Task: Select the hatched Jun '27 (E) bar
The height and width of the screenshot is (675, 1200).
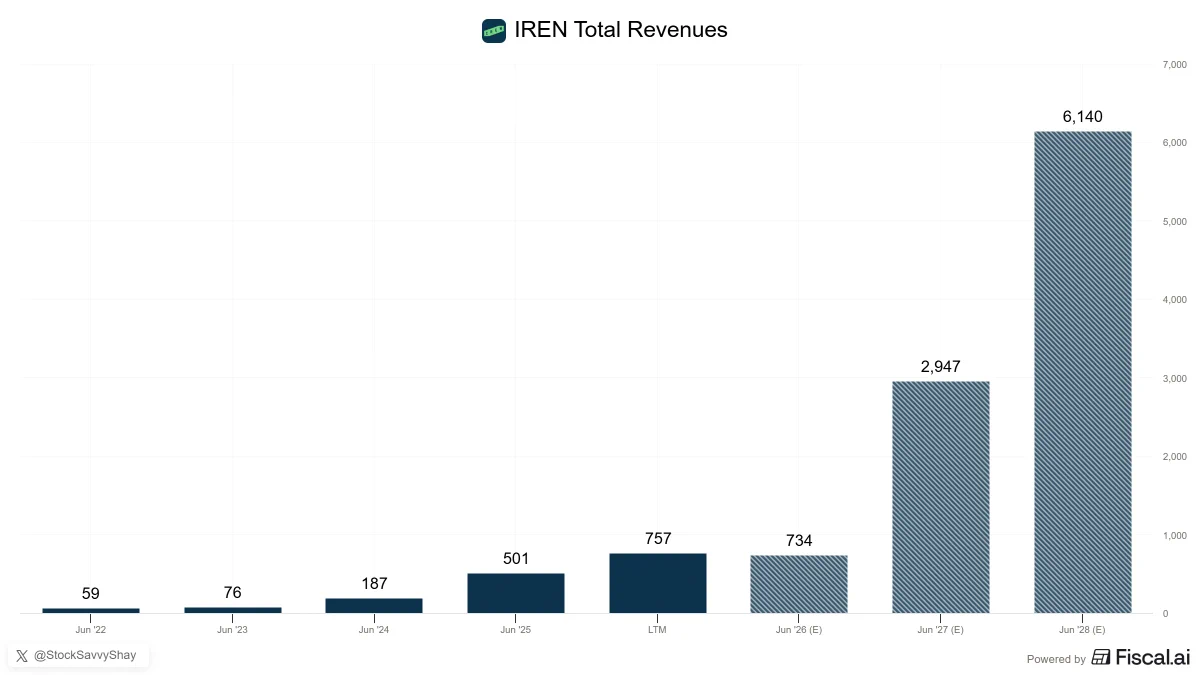Action: (941, 497)
